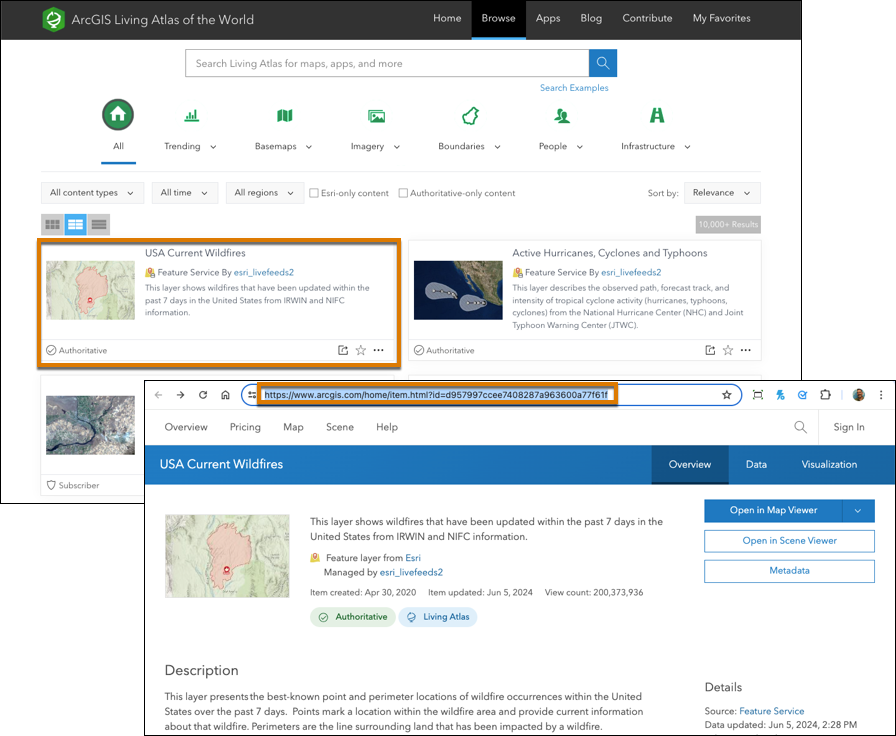Switch to grid view layout

click(x=53, y=225)
